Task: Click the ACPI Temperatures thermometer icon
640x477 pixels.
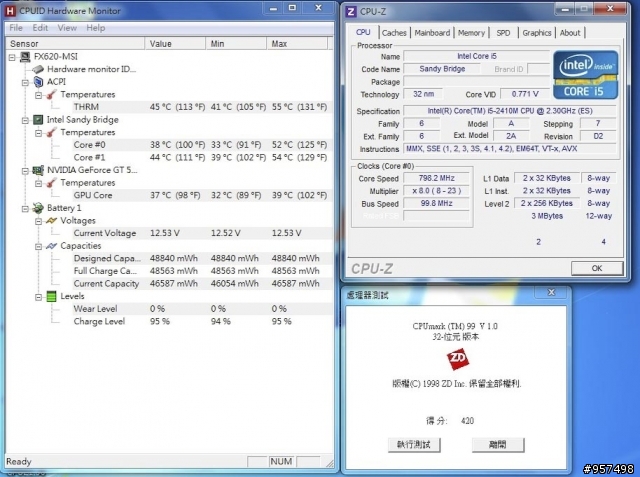Action: click(51, 94)
